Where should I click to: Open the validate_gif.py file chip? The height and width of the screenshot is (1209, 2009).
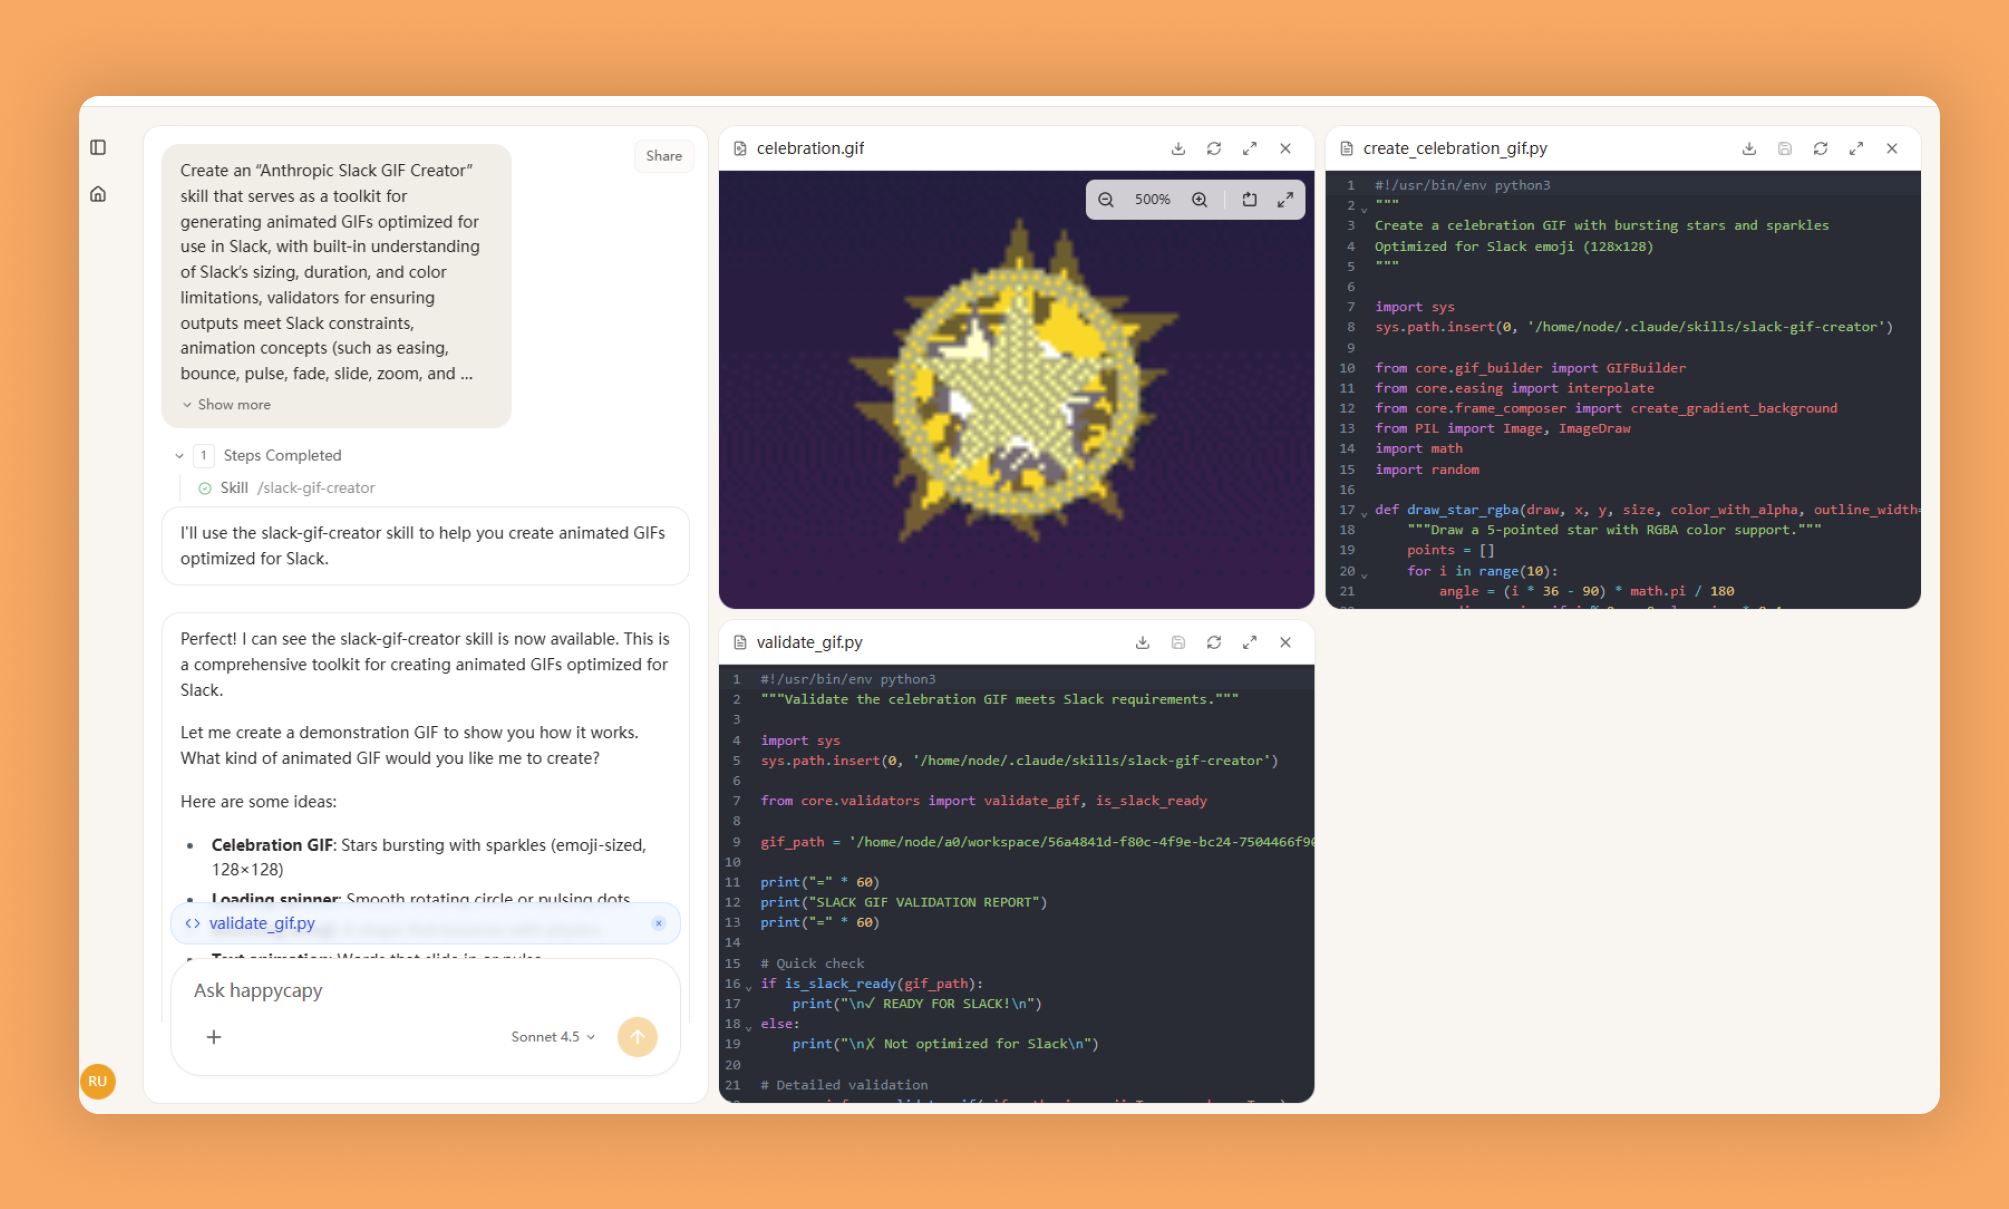click(262, 923)
